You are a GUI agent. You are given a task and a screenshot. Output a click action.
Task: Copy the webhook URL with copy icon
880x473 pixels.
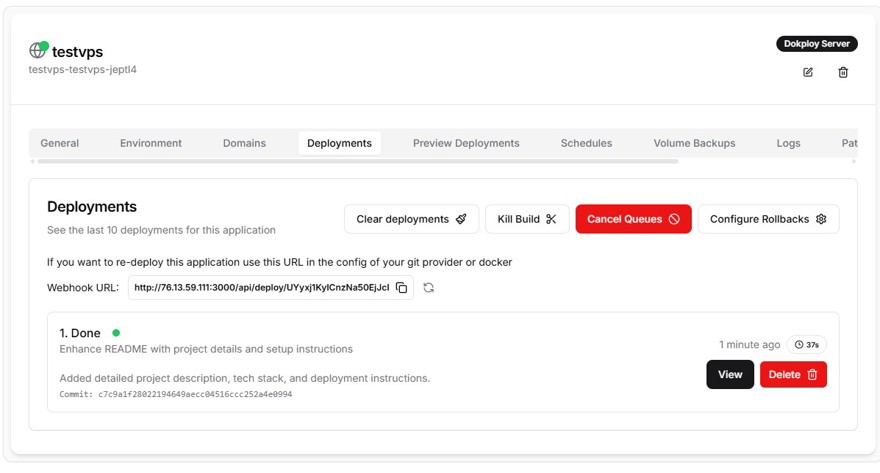click(401, 288)
